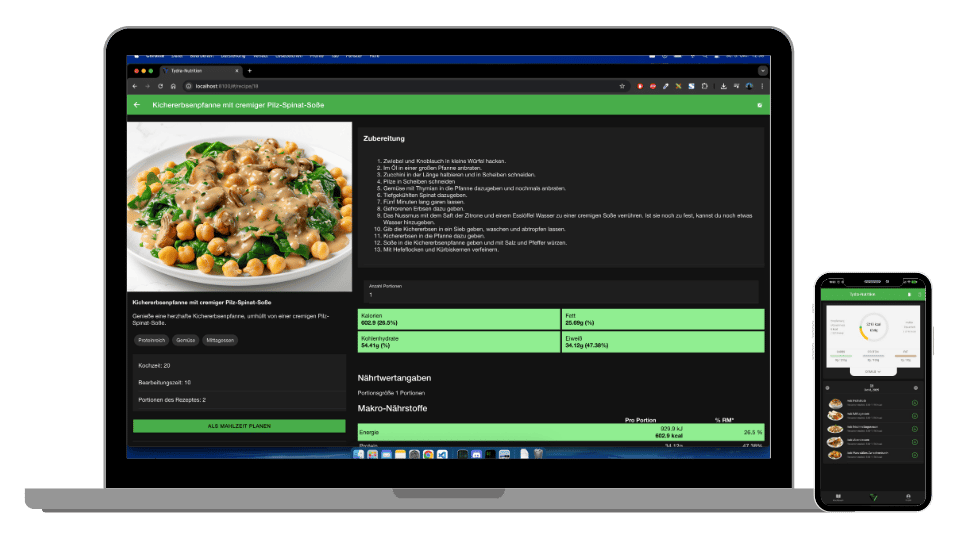Select the Proteinreich tag chip
This screenshot has height=540, width=960.
point(151,340)
